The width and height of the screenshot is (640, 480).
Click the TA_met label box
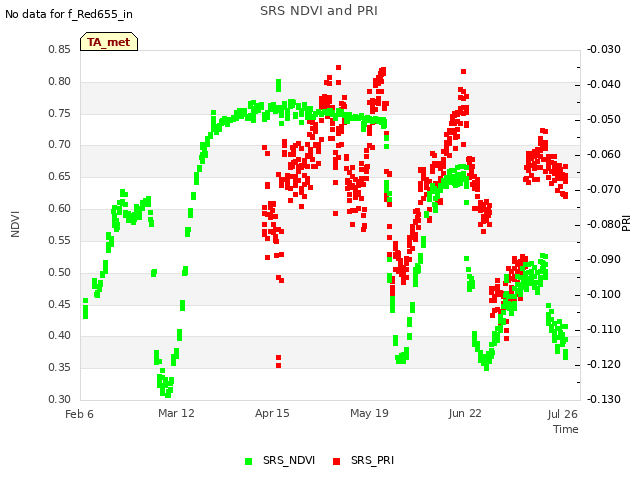(x=109, y=42)
